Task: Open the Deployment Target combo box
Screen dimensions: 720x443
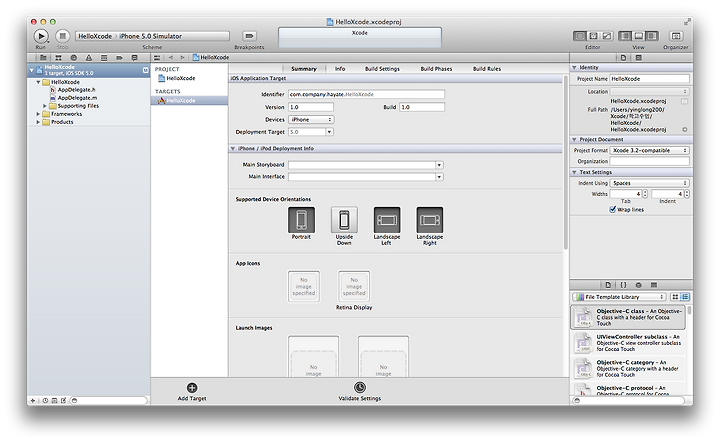Action: pos(329,132)
